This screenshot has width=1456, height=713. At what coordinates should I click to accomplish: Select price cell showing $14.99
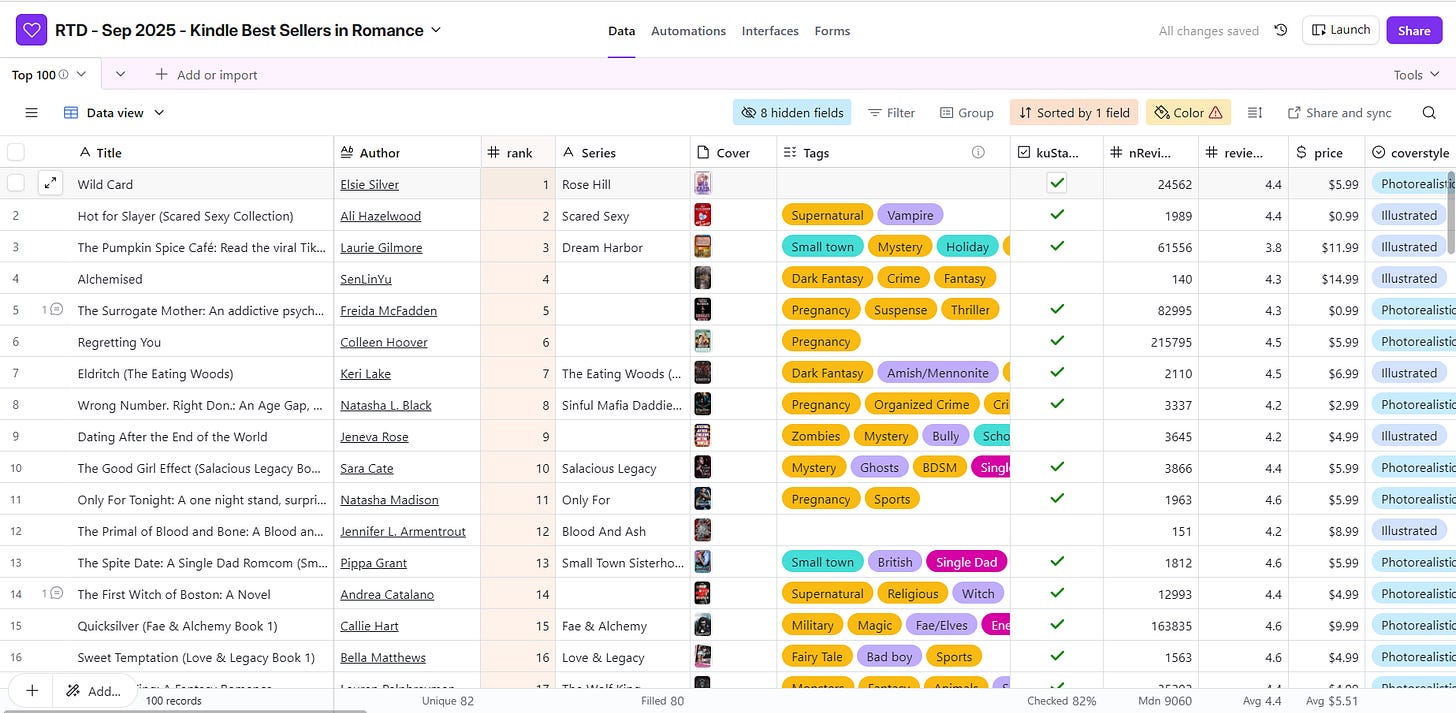pyautogui.click(x=1326, y=278)
